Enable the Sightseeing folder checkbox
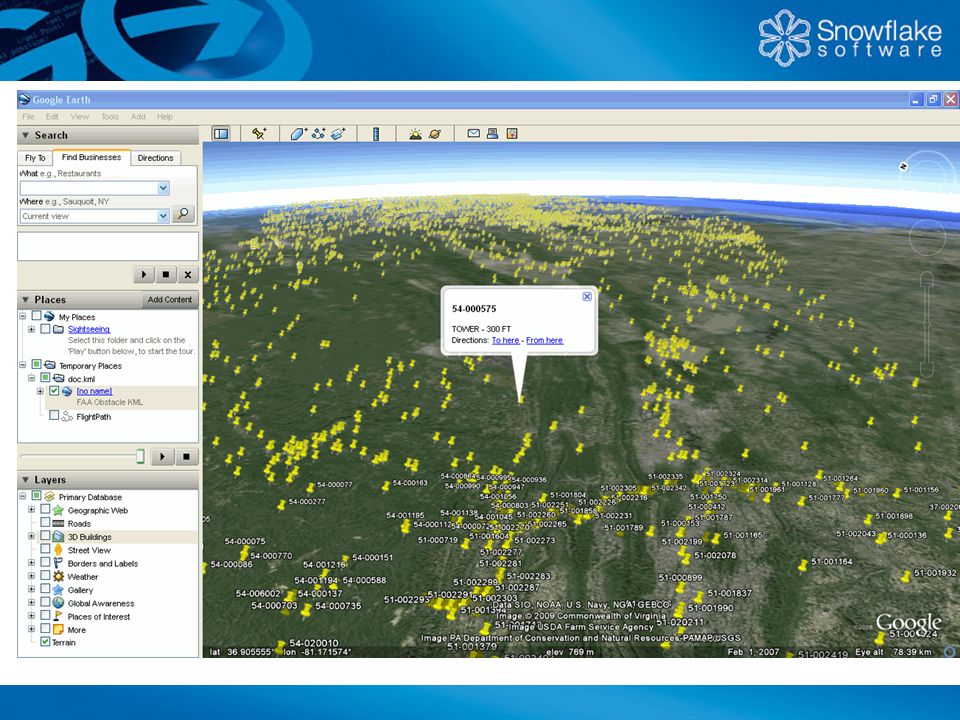Viewport: 960px width, 720px height. [45, 329]
